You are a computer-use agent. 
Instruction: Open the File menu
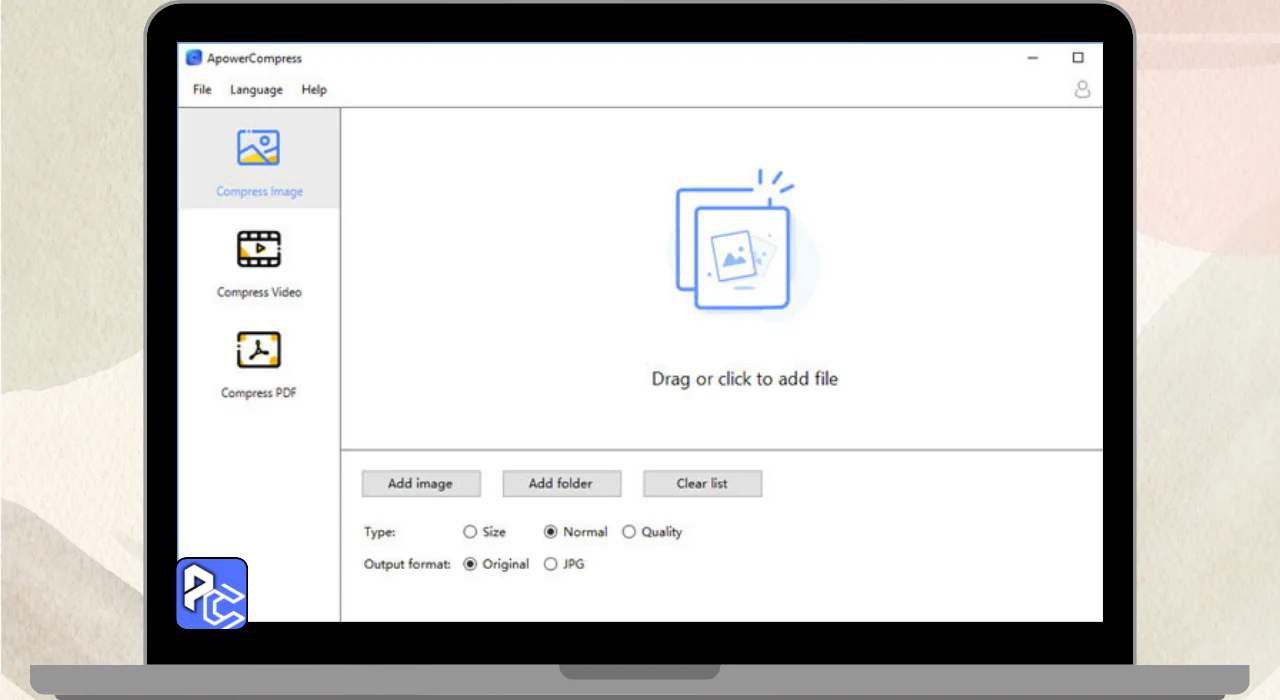point(202,89)
